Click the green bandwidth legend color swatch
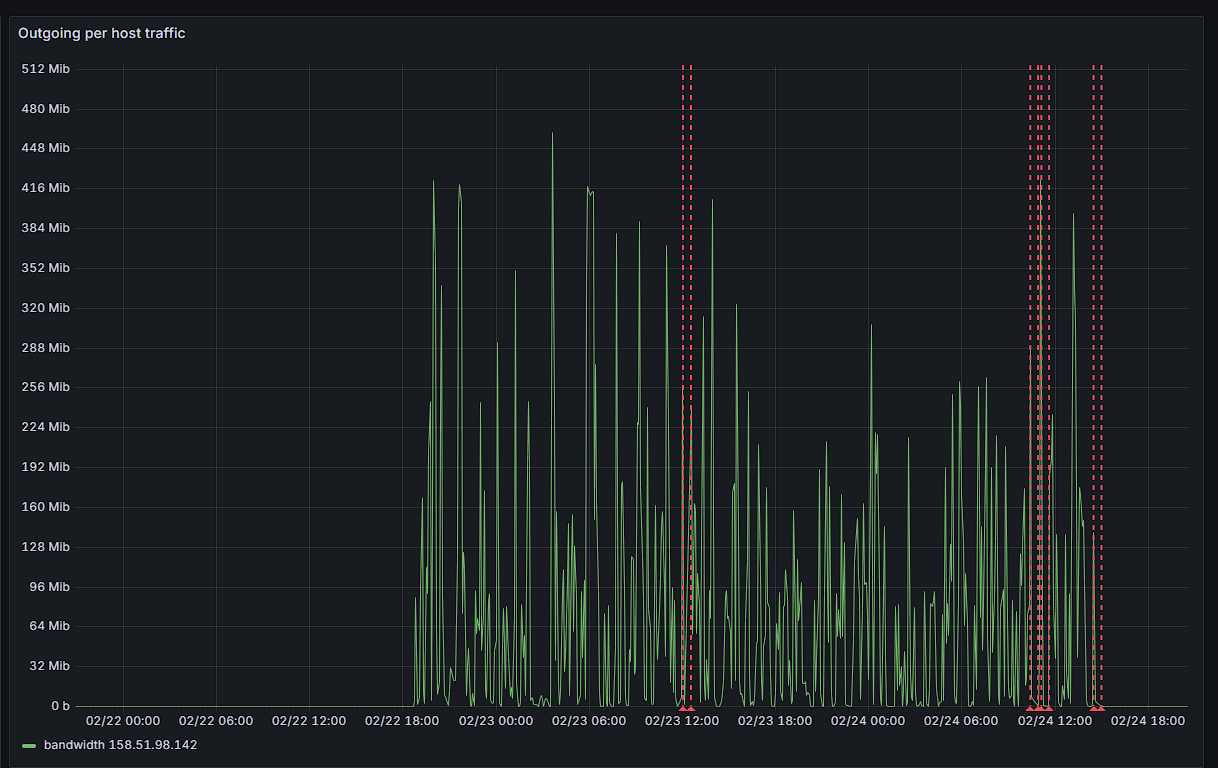The width and height of the screenshot is (1218, 768). pyautogui.click(x=29, y=746)
